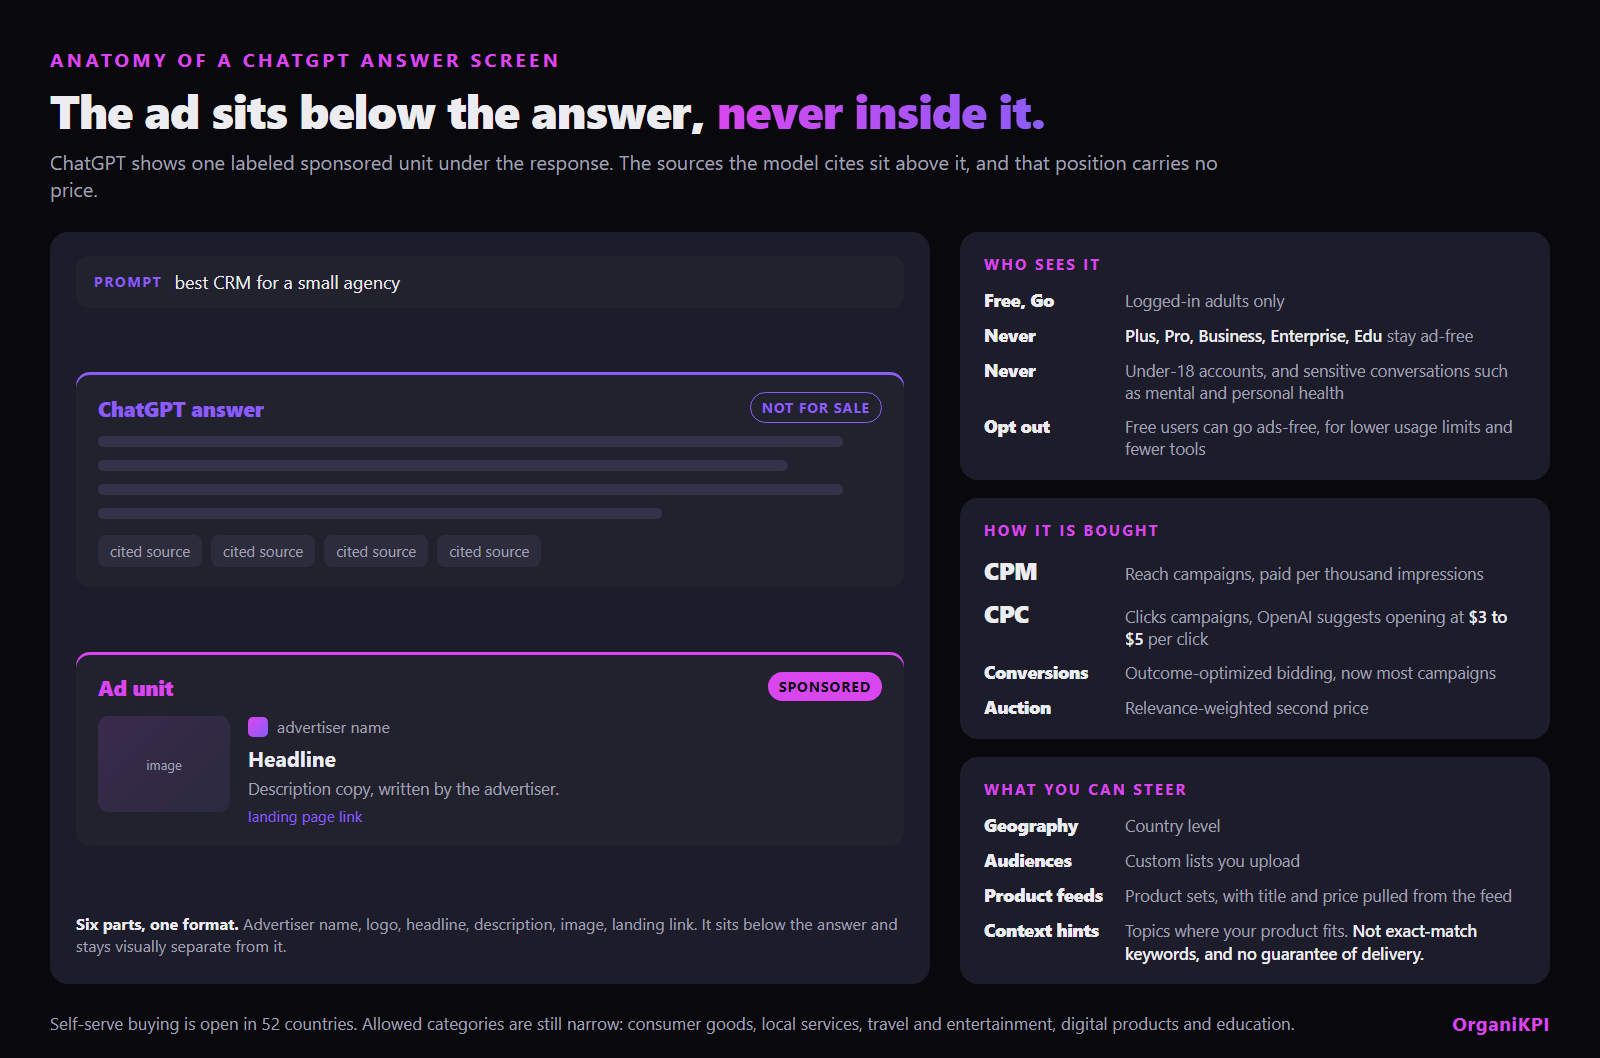Click the ad 'Headline' text
Image resolution: width=1600 pixels, height=1058 pixels.
tap(292, 760)
